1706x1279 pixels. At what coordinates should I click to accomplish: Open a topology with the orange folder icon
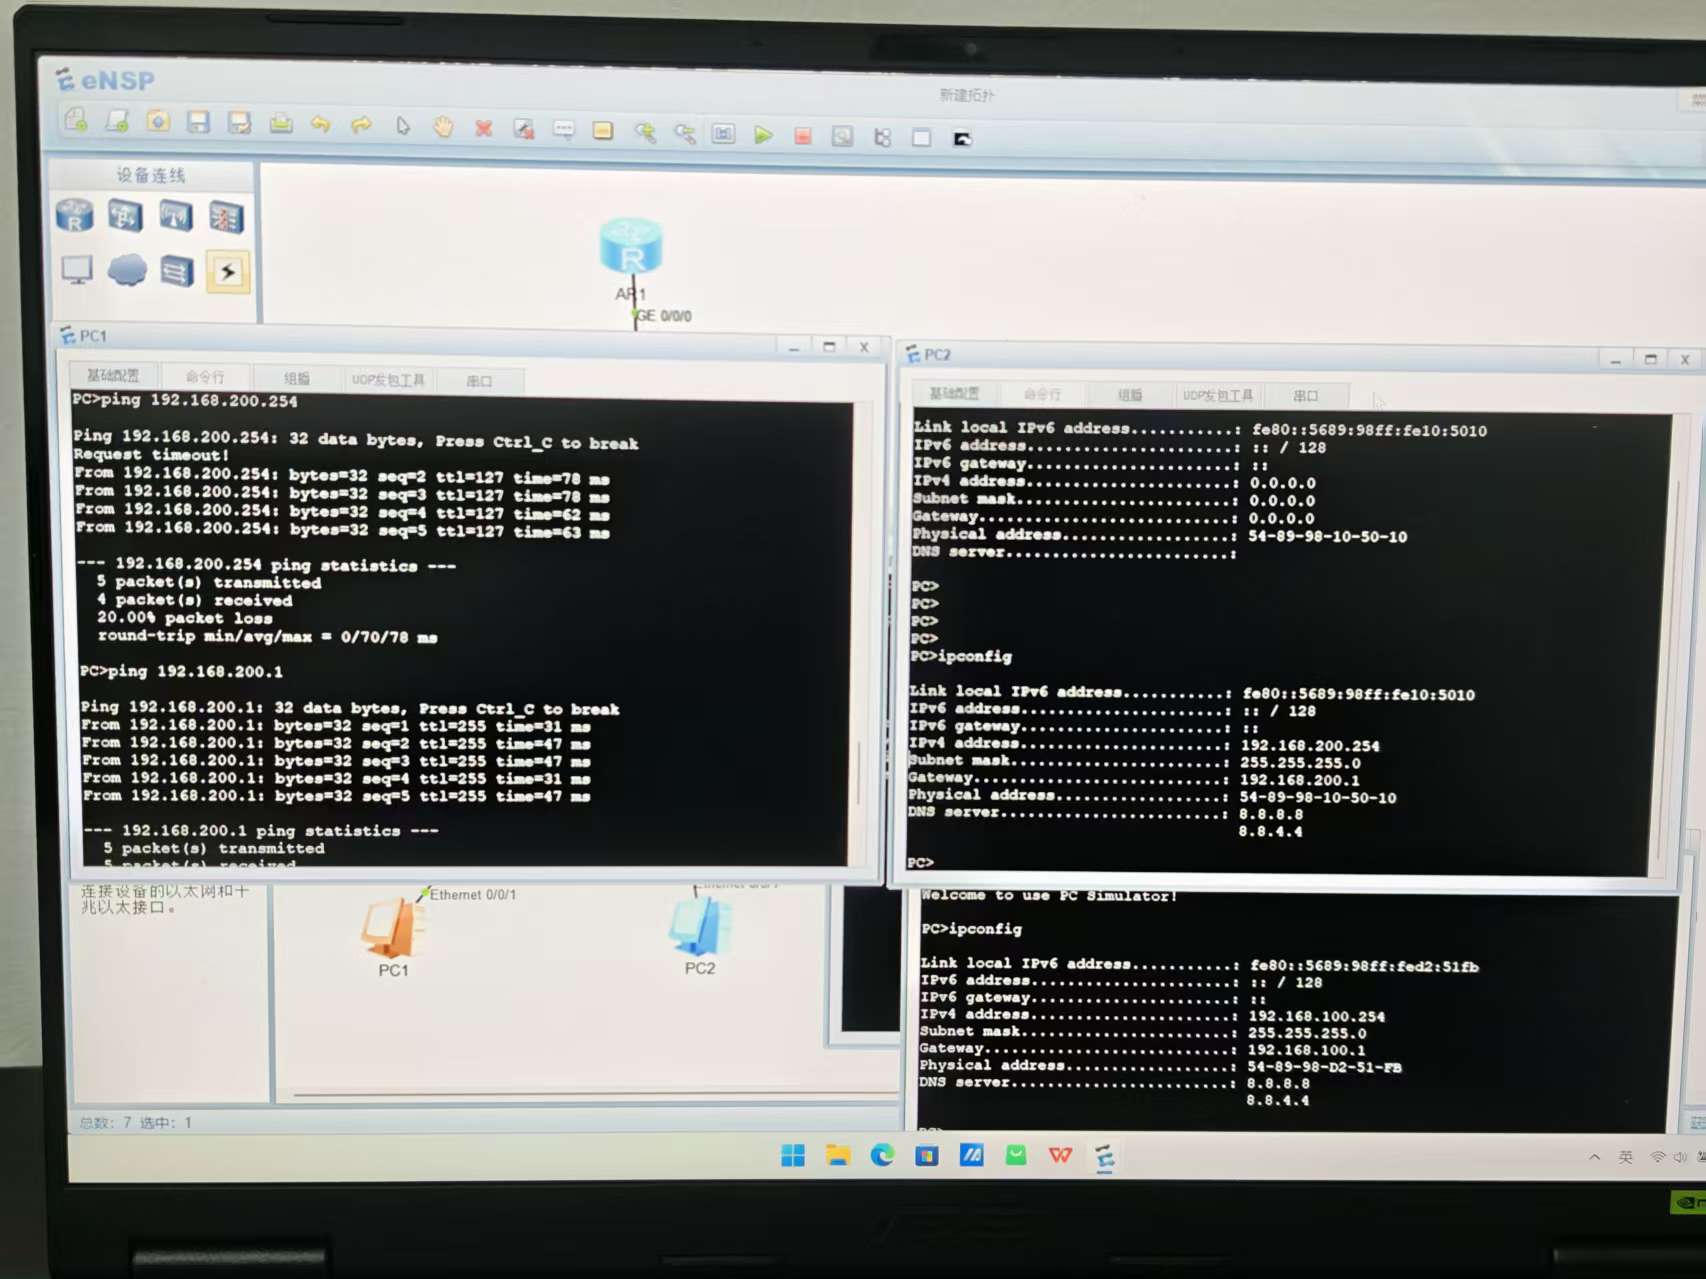pos(158,121)
